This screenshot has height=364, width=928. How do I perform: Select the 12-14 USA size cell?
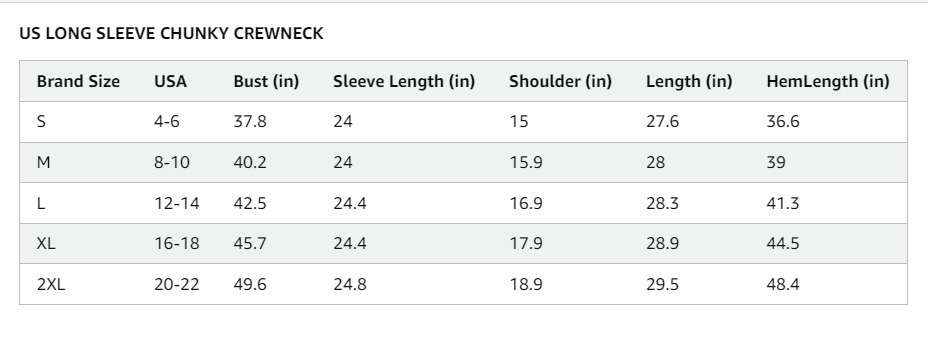(177, 203)
